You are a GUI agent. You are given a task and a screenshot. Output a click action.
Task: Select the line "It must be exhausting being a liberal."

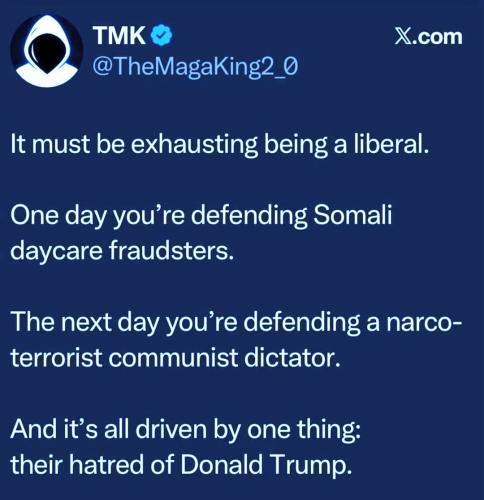tap(219, 145)
